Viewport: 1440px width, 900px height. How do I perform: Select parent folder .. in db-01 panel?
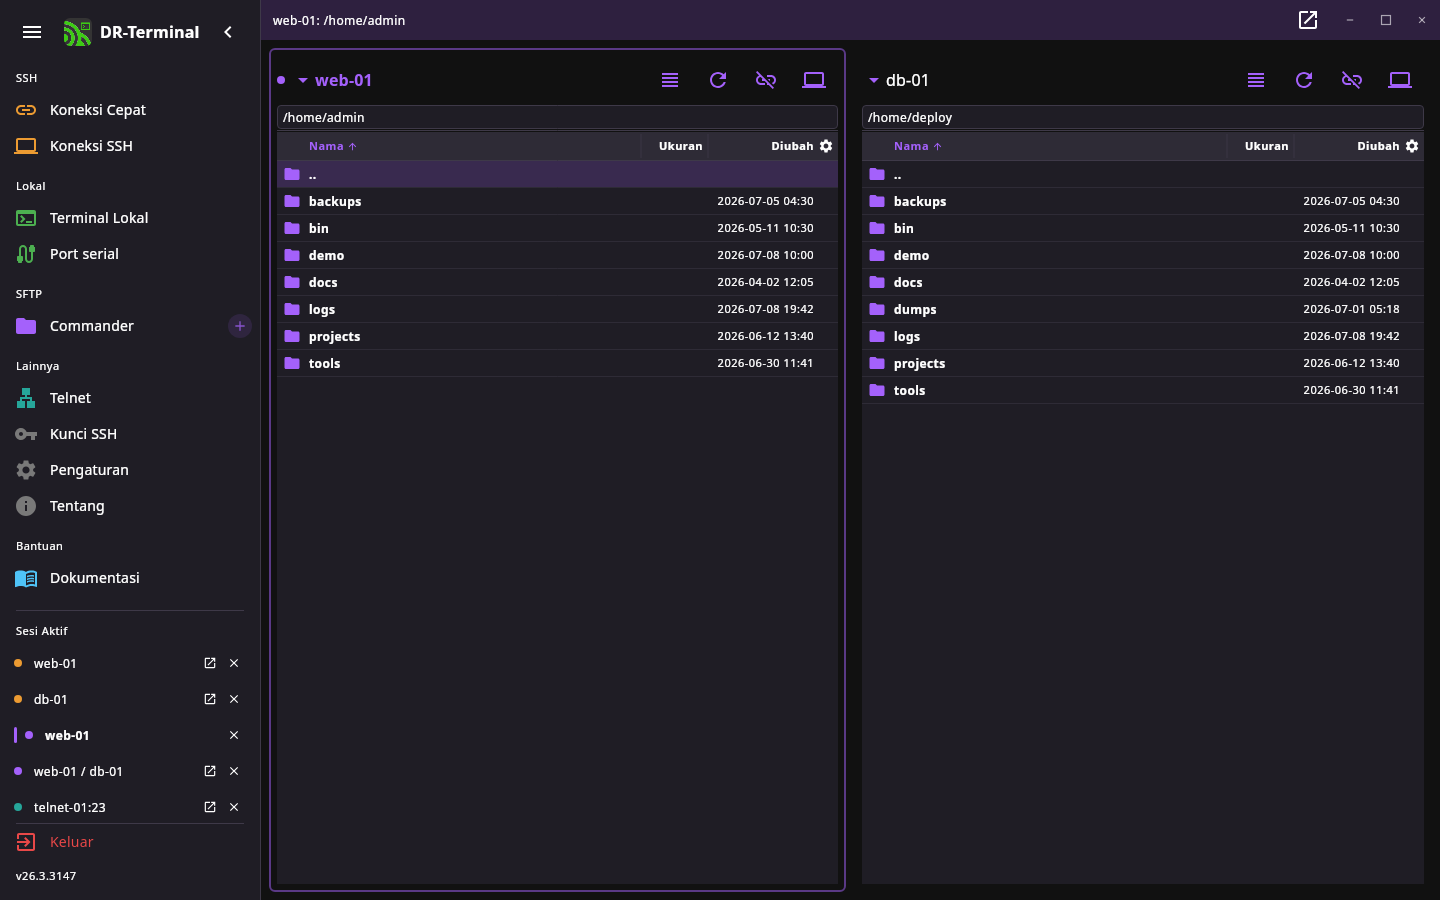click(1143, 174)
